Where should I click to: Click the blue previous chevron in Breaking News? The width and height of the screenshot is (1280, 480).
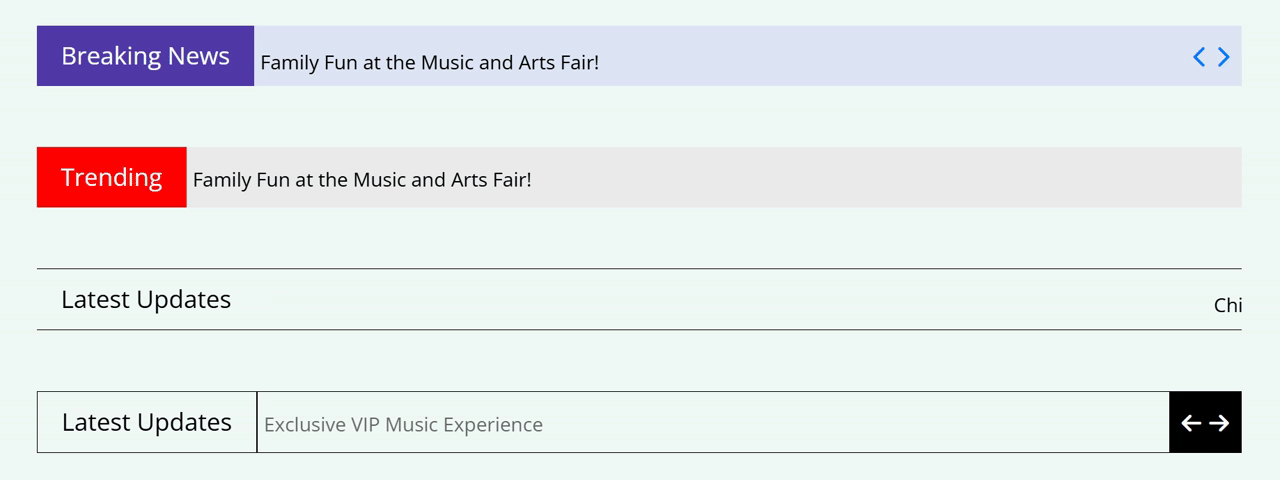pos(1199,57)
